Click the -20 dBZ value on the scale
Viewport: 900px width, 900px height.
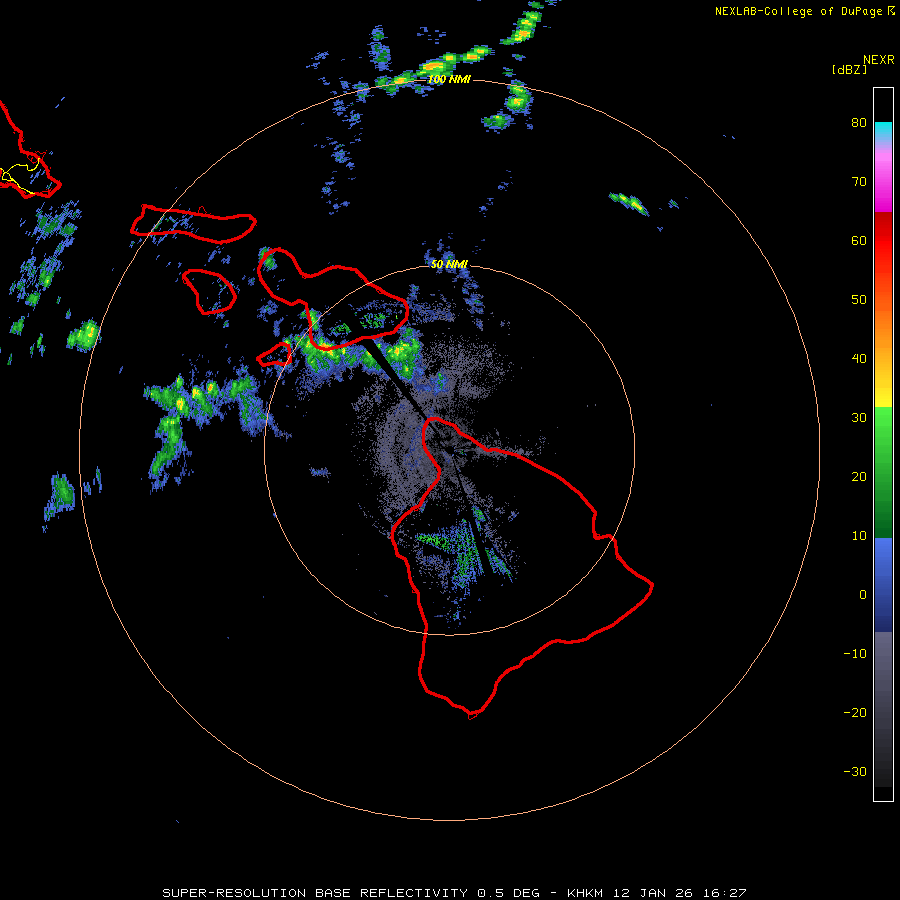click(855, 713)
